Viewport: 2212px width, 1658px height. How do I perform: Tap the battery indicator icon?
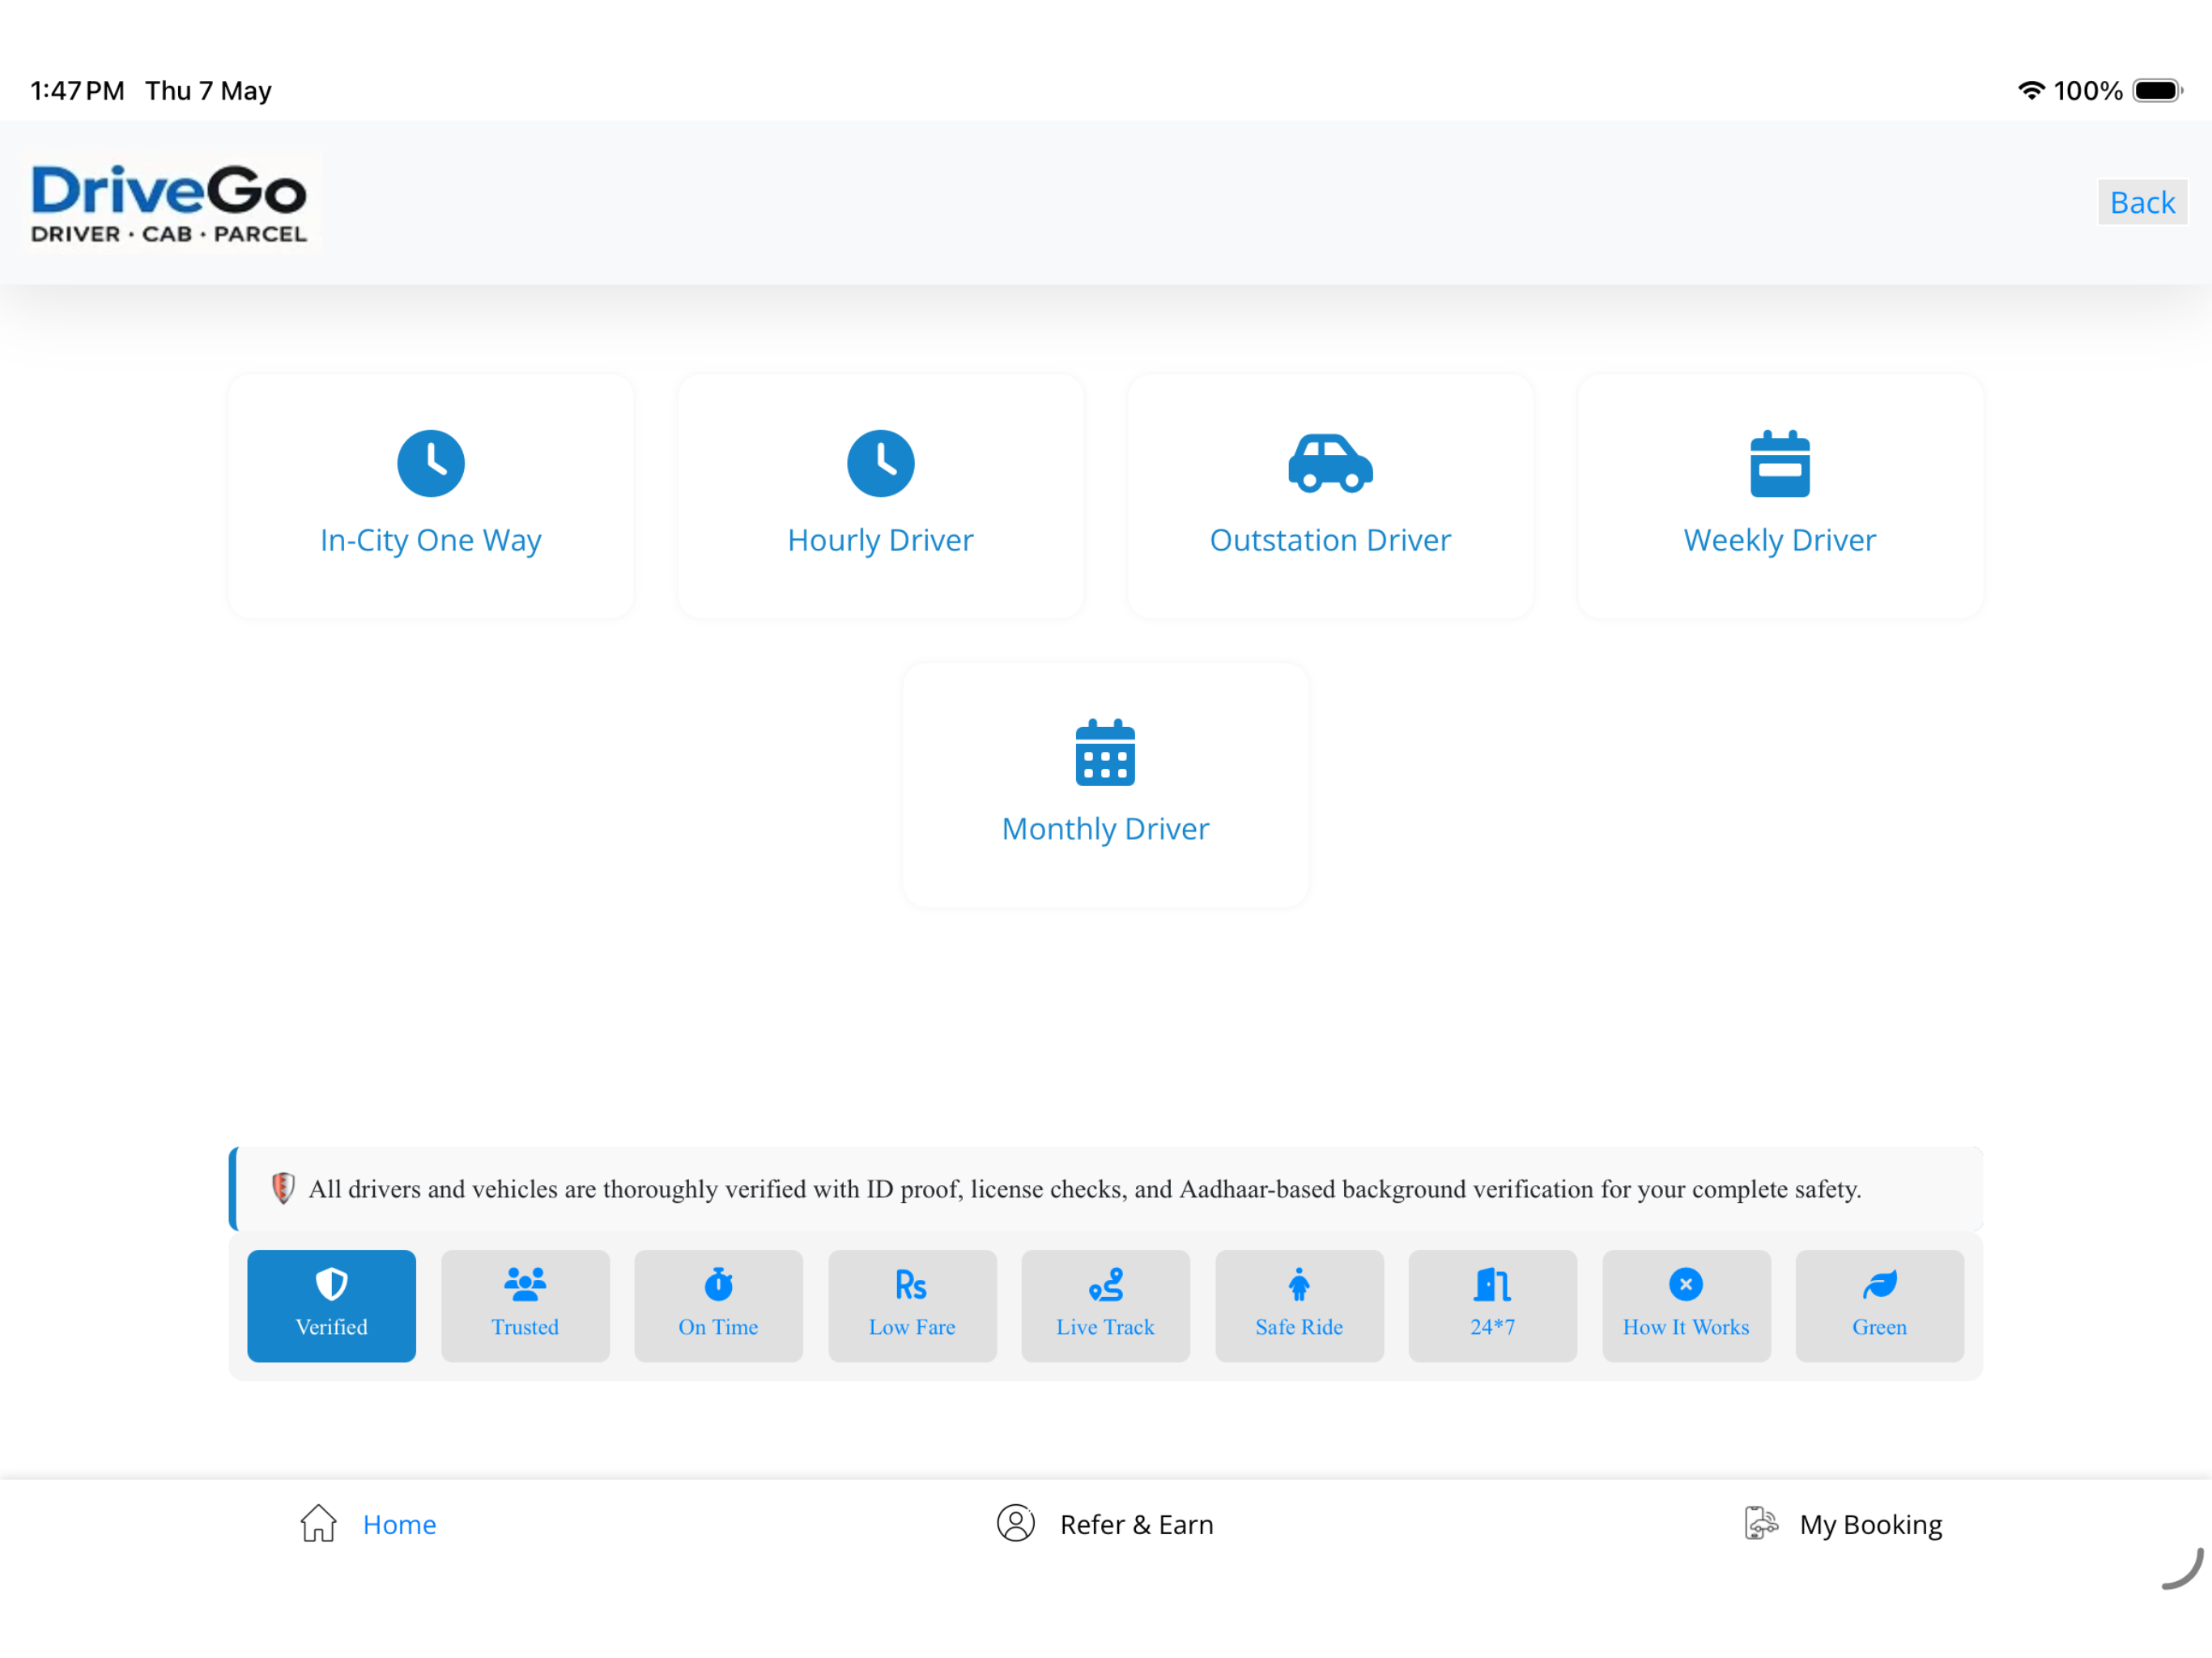[x=2157, y=90]
